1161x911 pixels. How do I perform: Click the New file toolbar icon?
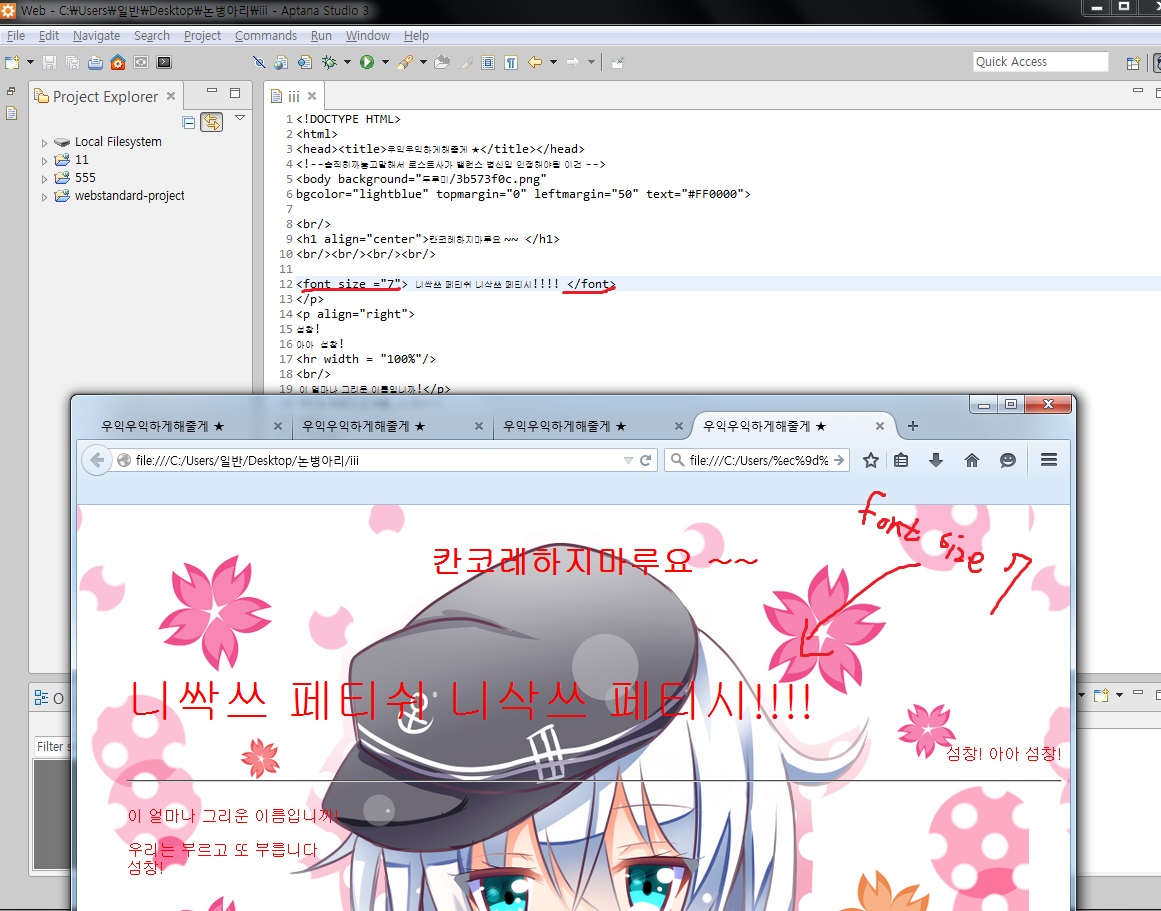[13, 62]
